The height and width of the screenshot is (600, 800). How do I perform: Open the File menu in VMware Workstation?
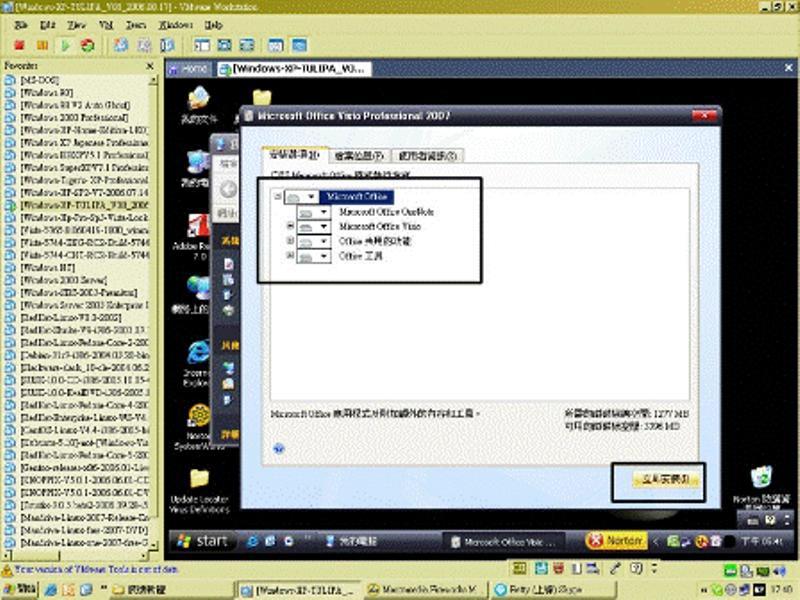click(x=21, y=24)
